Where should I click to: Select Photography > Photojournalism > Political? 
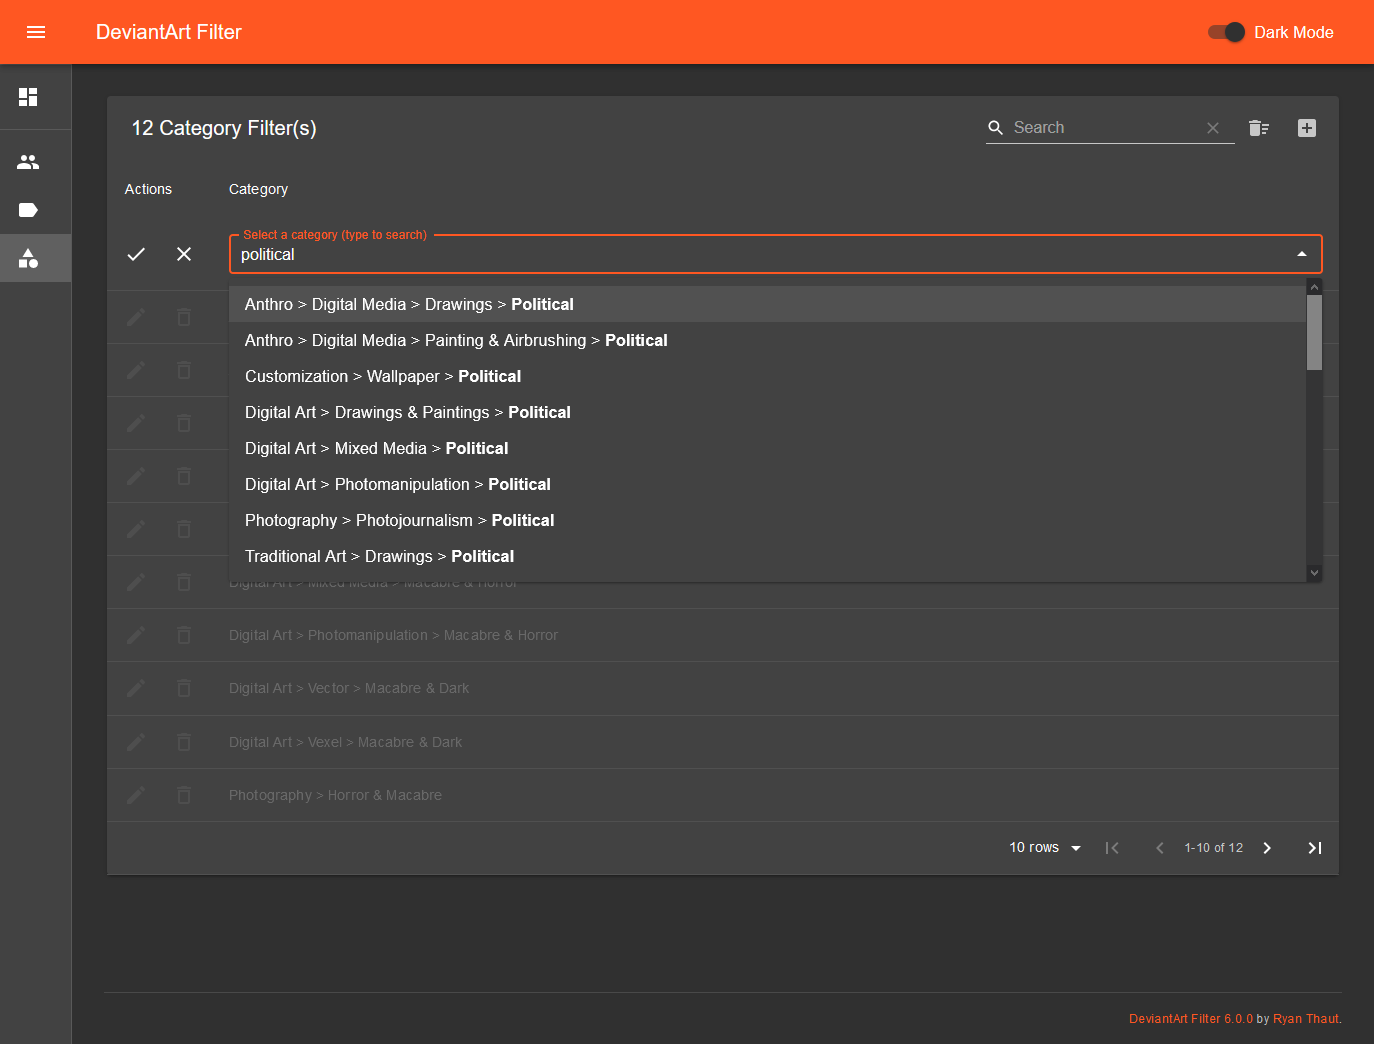[x=767, y=520]
